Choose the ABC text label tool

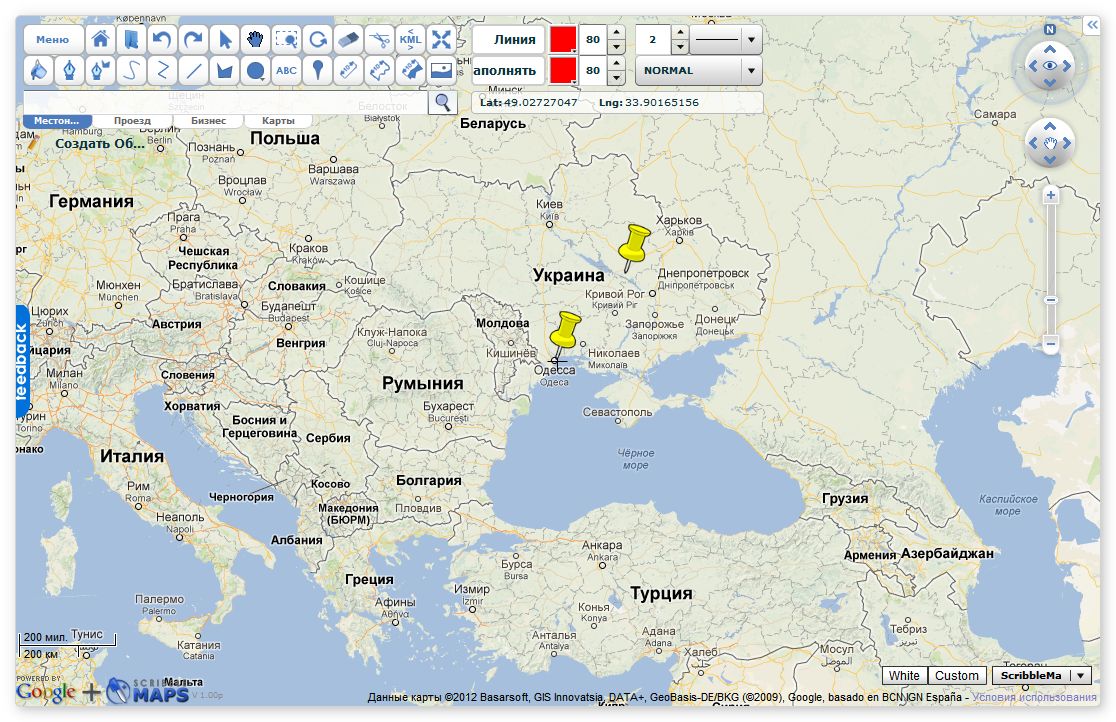click(287, 70)
